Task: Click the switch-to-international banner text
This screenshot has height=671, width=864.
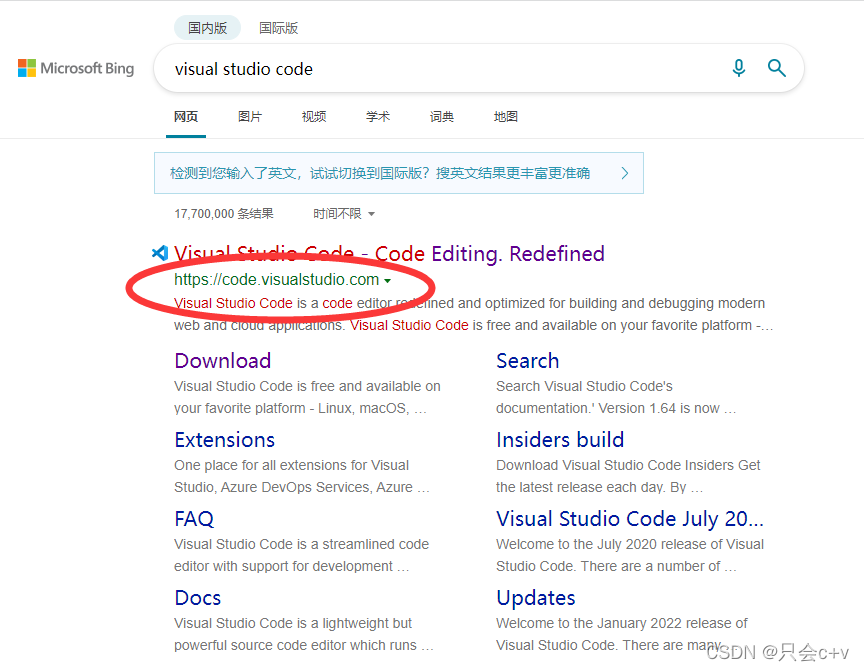Action: [x=380, y=173]
